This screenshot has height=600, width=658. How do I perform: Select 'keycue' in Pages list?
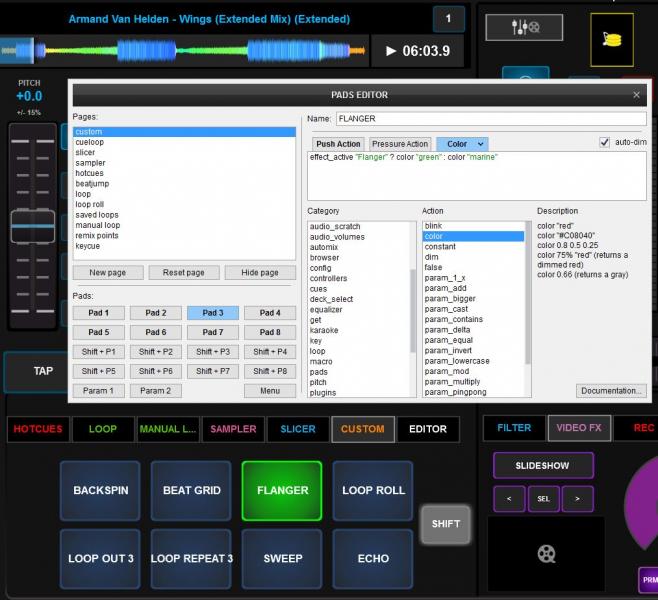184,246
